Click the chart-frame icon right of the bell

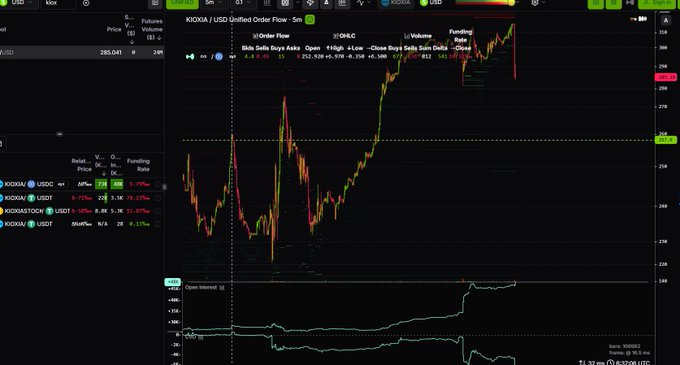(x=343, y=3)
